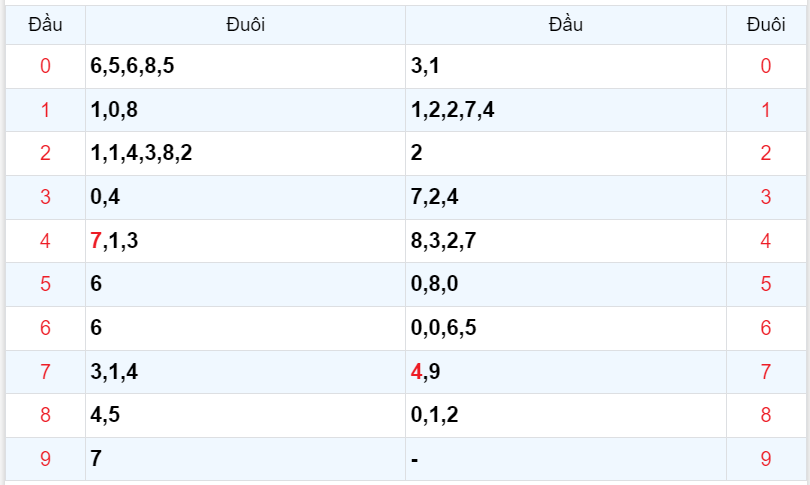Click the lone 2 cell beside 1,1,4,3,8,2
Image resolution: width=810 pixels, height=485 pixels.
[416, 154]
